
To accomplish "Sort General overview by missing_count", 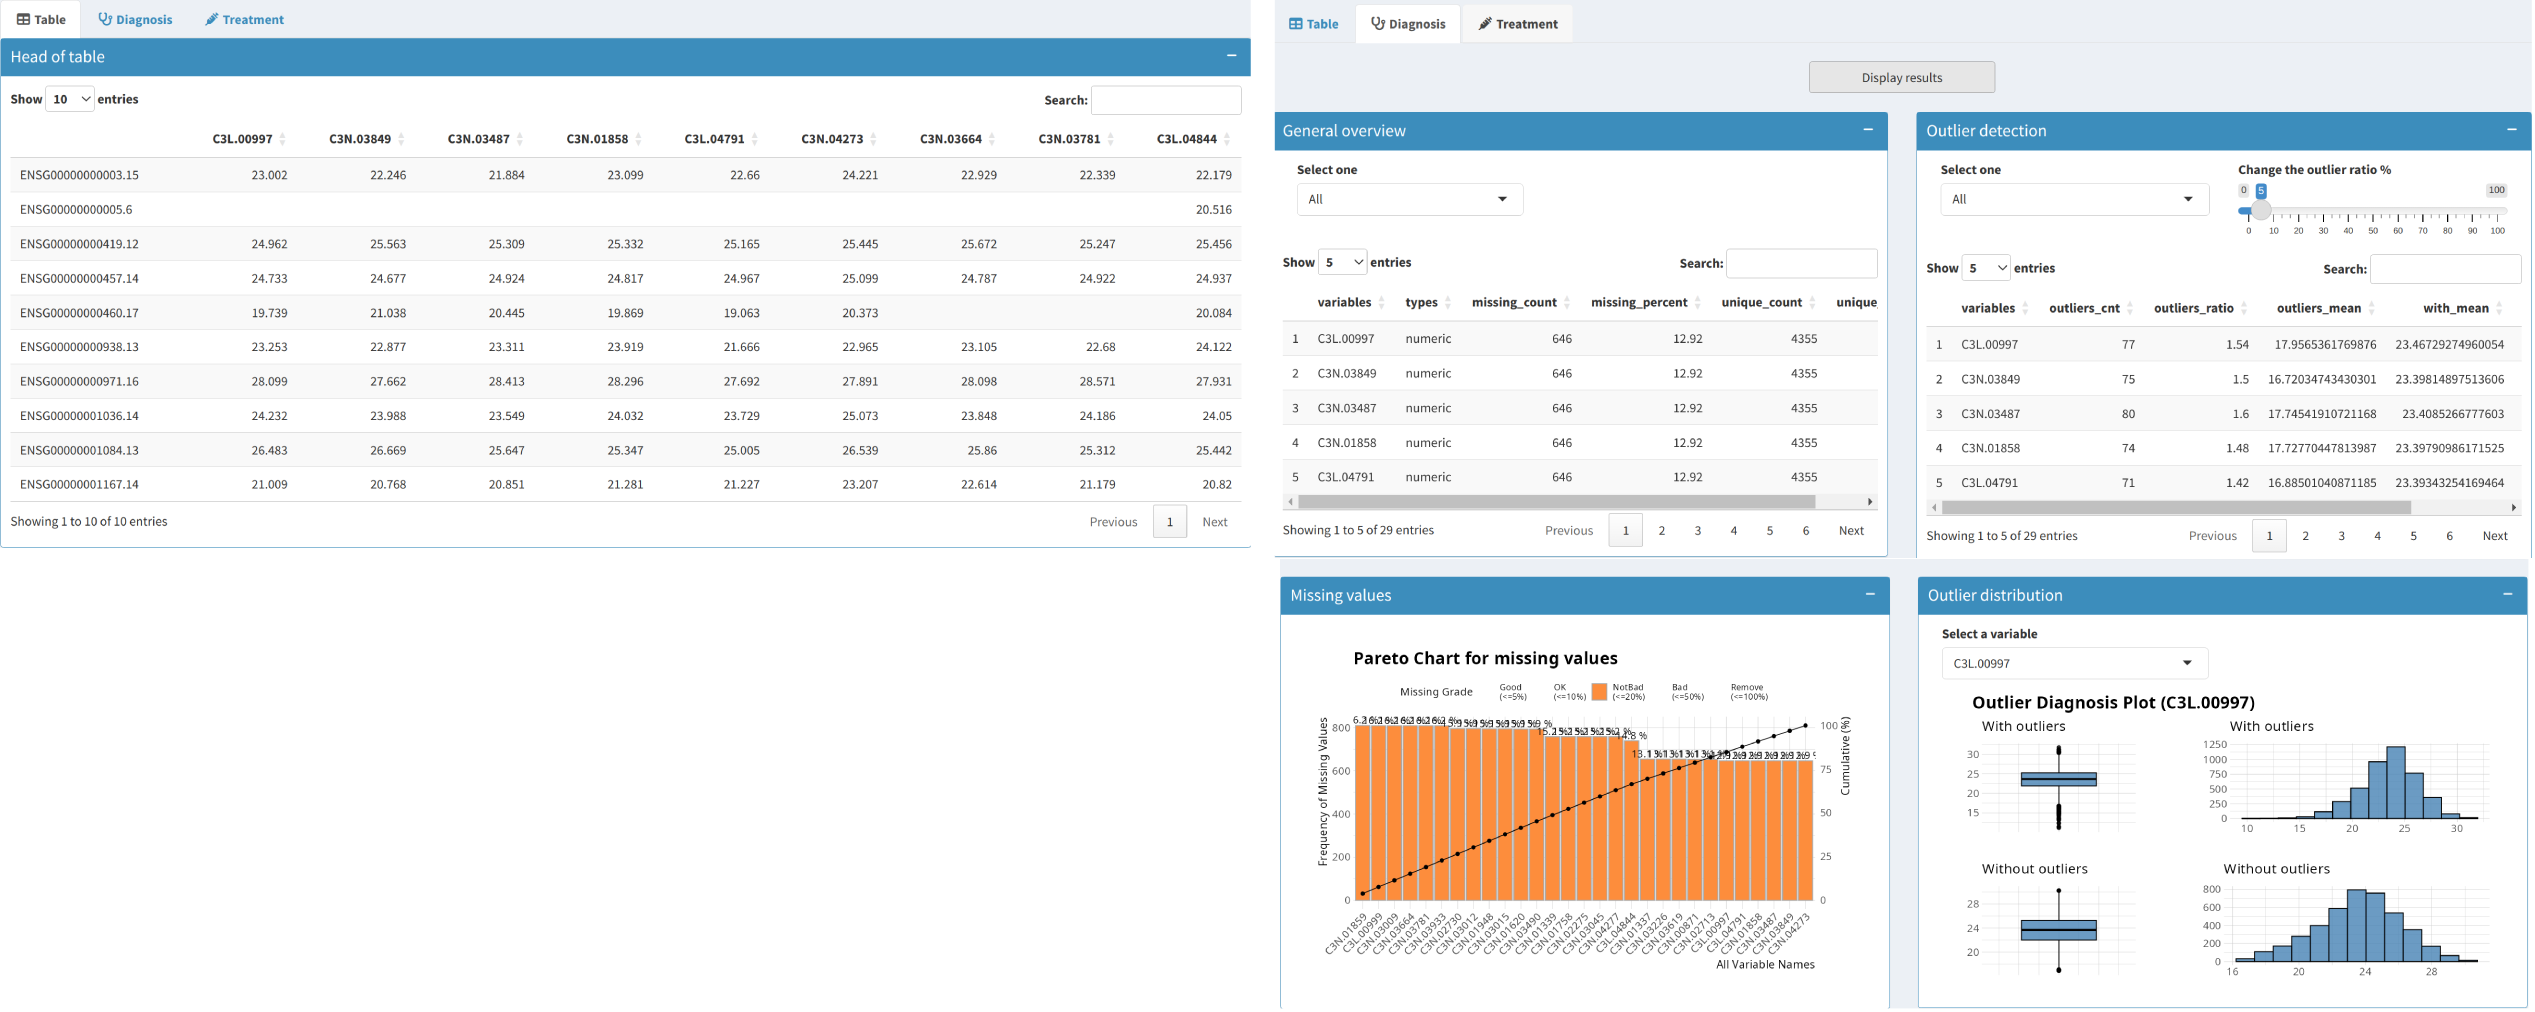I will (x=1520, y=303).
